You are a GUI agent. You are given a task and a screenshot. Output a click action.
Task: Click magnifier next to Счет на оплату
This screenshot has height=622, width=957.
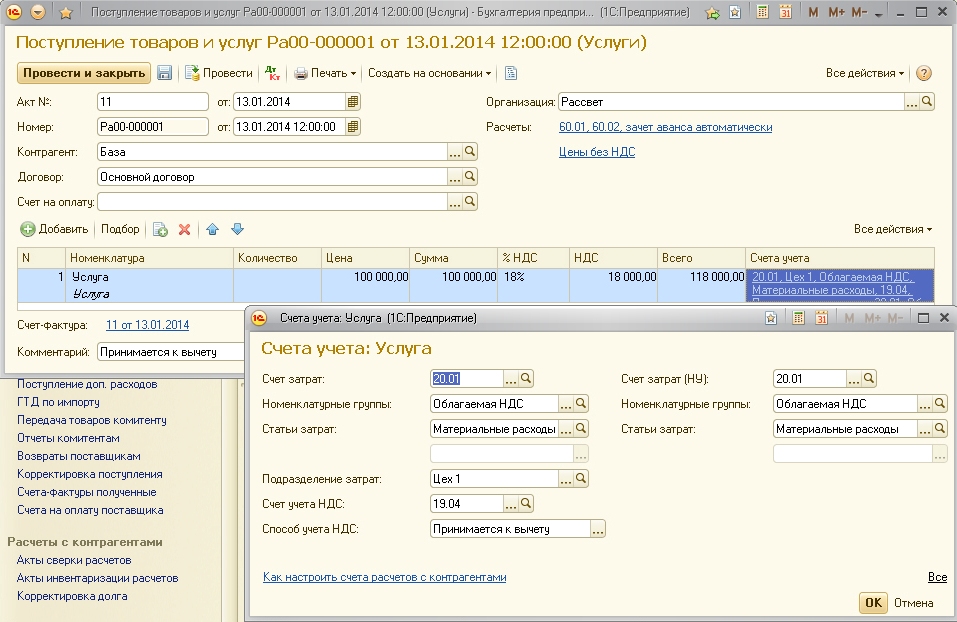pyautogui.click(x=470, y=201)
